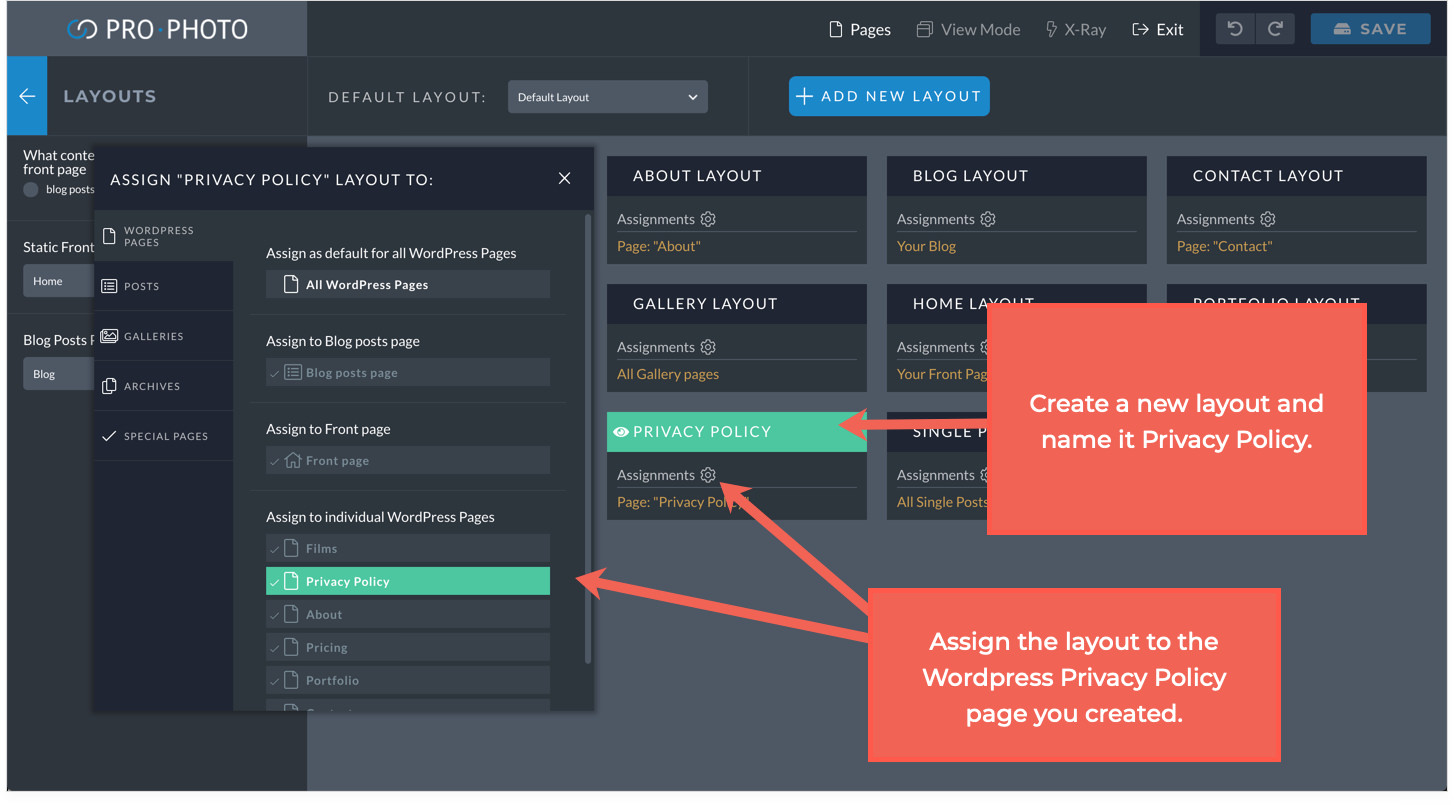Select the Galleries tab
1454x805 pixels.
(163, 336)
